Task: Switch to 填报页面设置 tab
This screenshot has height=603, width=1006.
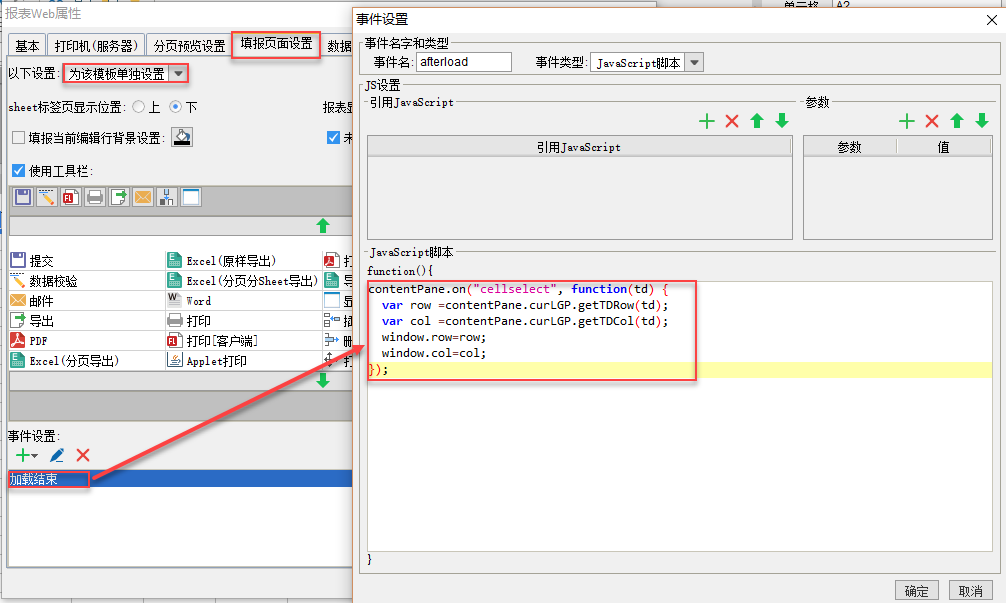Action: pos(276,44)
